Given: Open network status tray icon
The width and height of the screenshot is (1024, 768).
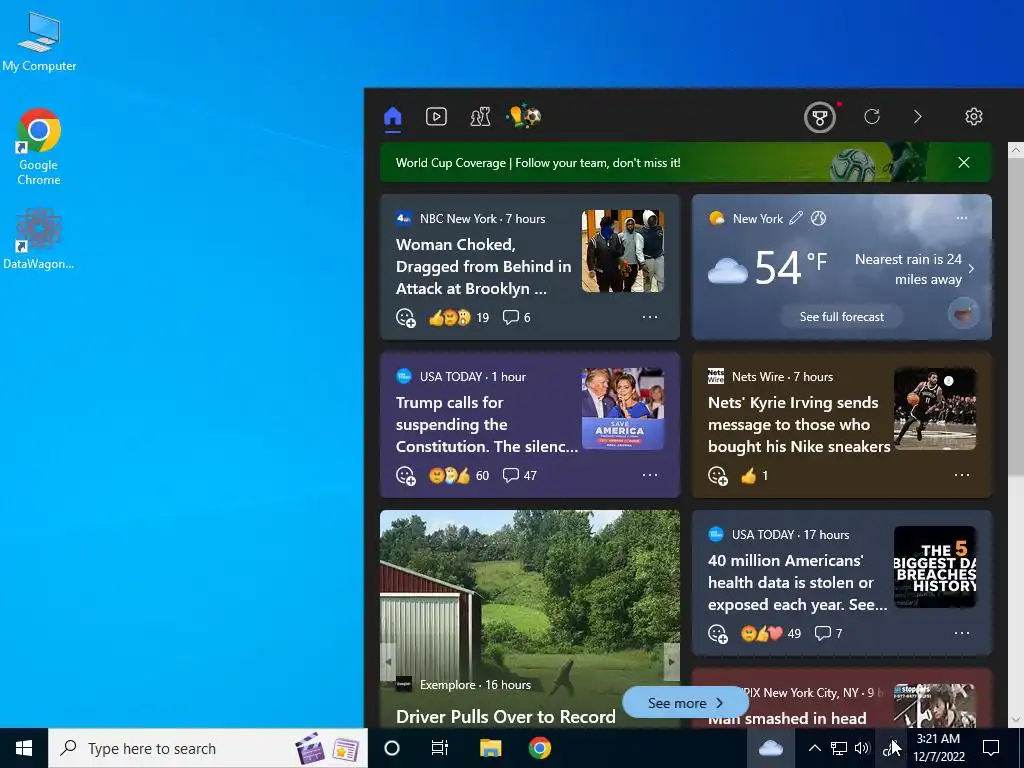Looking at the screenshot, I should 839,748.
